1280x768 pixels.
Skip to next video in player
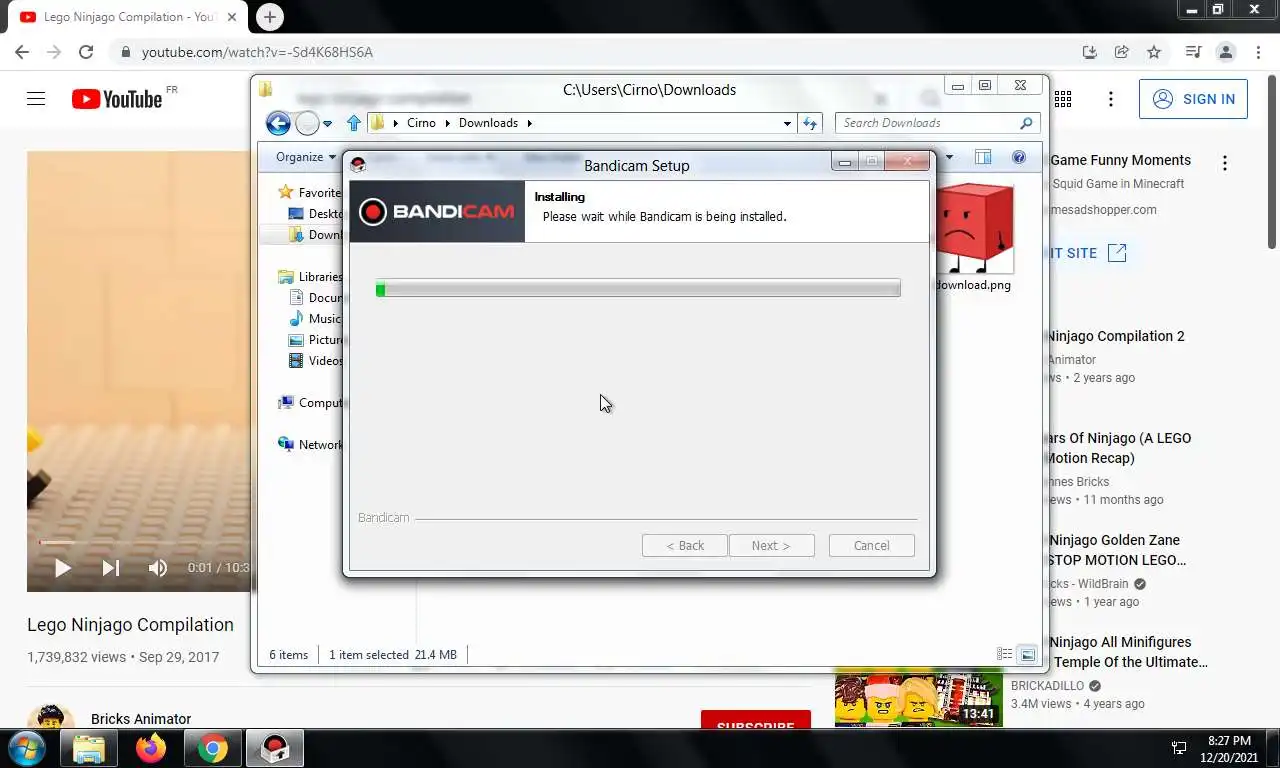point(111,568)
